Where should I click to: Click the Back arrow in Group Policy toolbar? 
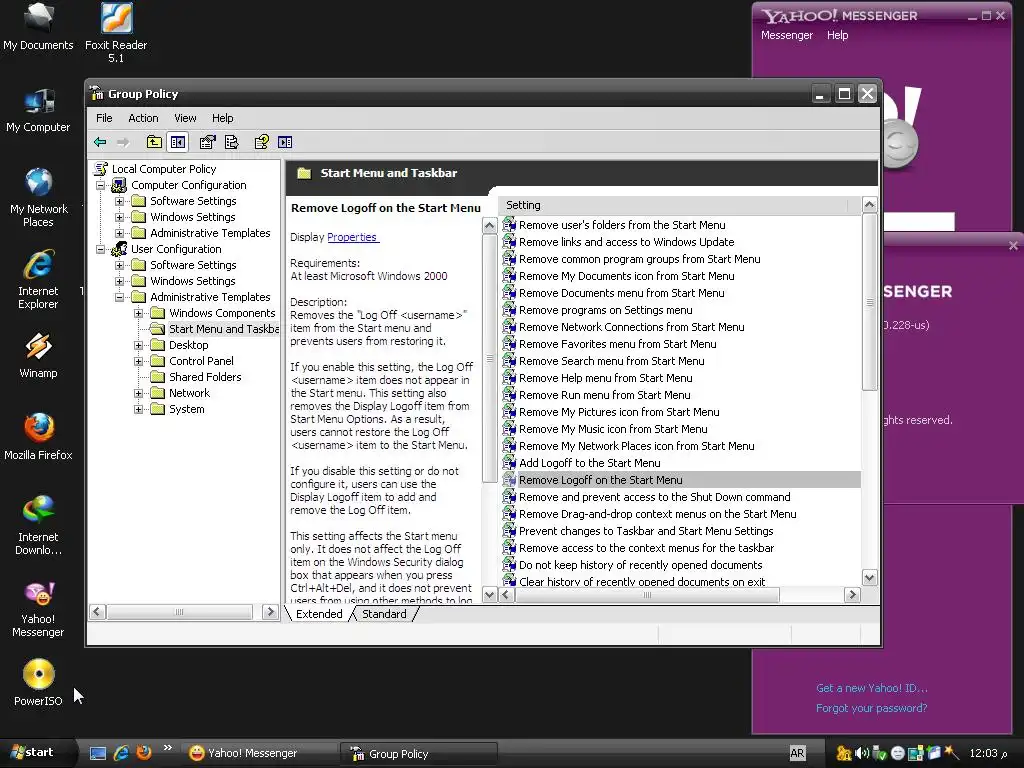click(x=100, y=142)
